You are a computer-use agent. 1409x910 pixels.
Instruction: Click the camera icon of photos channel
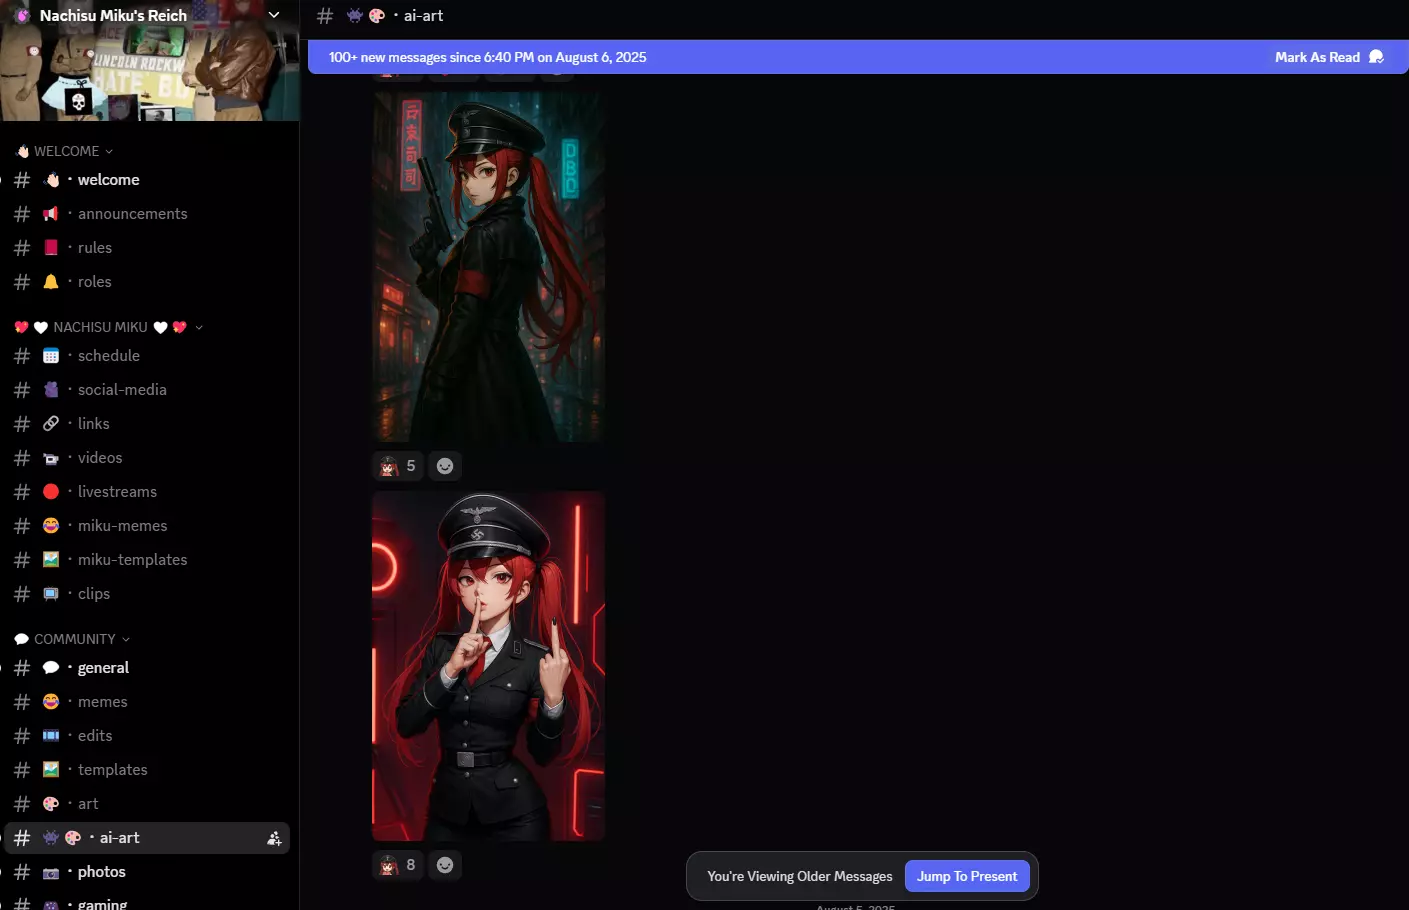click(x=51, y=872)
